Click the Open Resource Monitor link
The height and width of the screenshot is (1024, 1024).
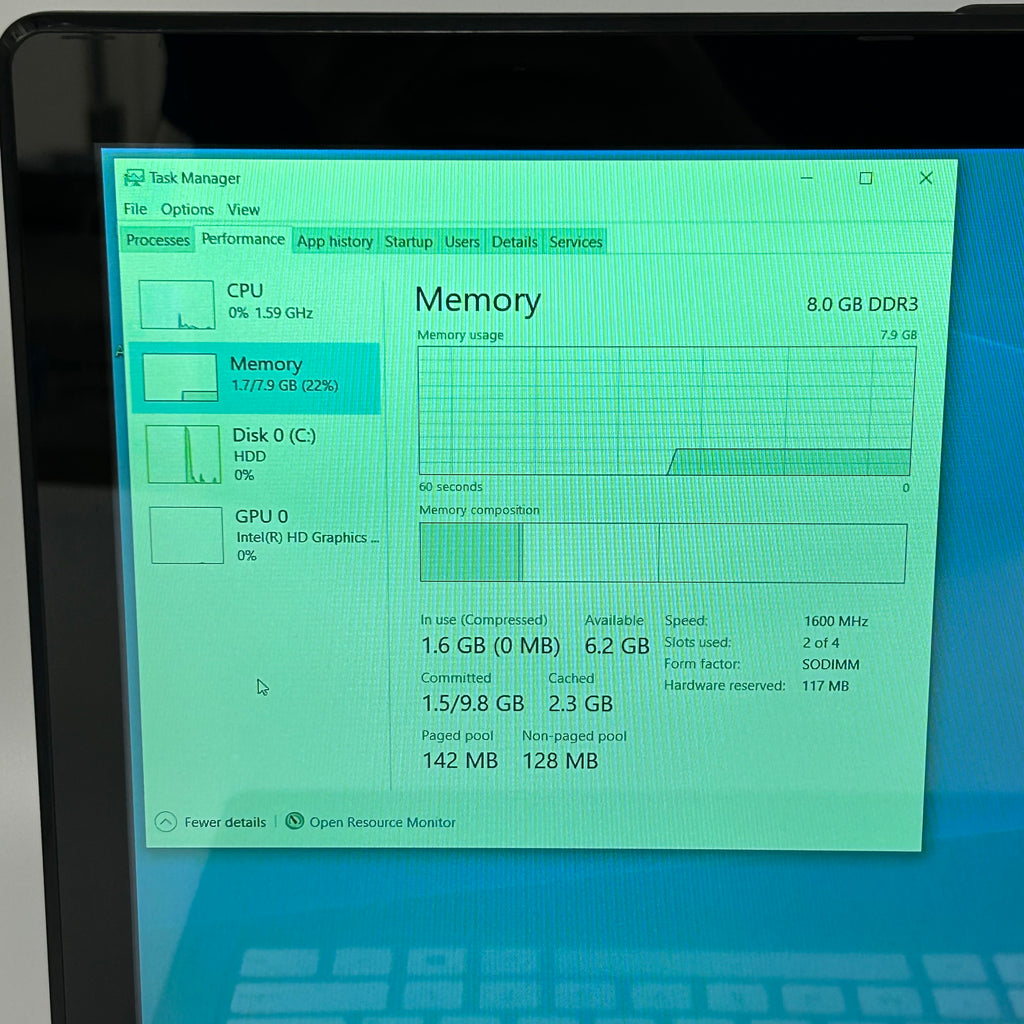(382, 822)
